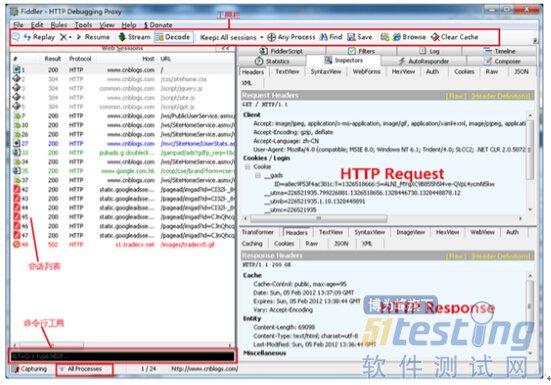
Task: Click the Find binoculars button
Action: [x=331, y=37]
